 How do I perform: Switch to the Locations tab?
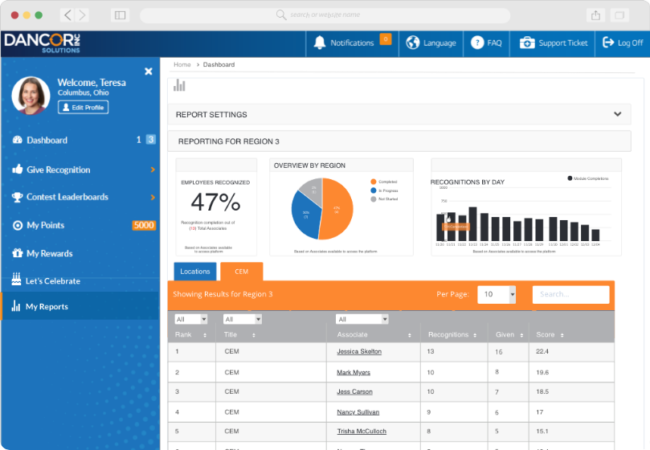pos(195,272)
